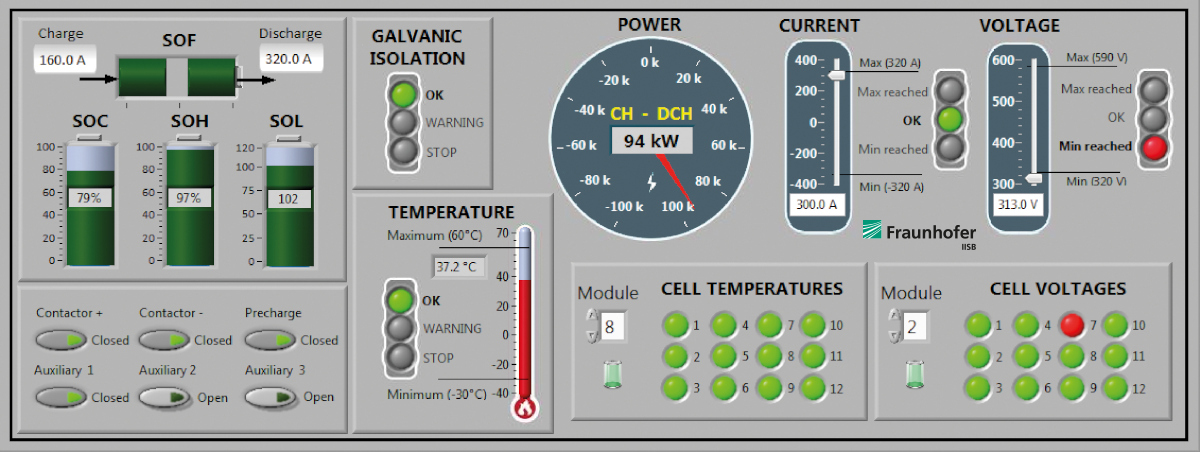Image resolution: width=1200 pixels, height=452 pixels.
Task: Toggle the Contactor + switch
Action: click(62, 340)
